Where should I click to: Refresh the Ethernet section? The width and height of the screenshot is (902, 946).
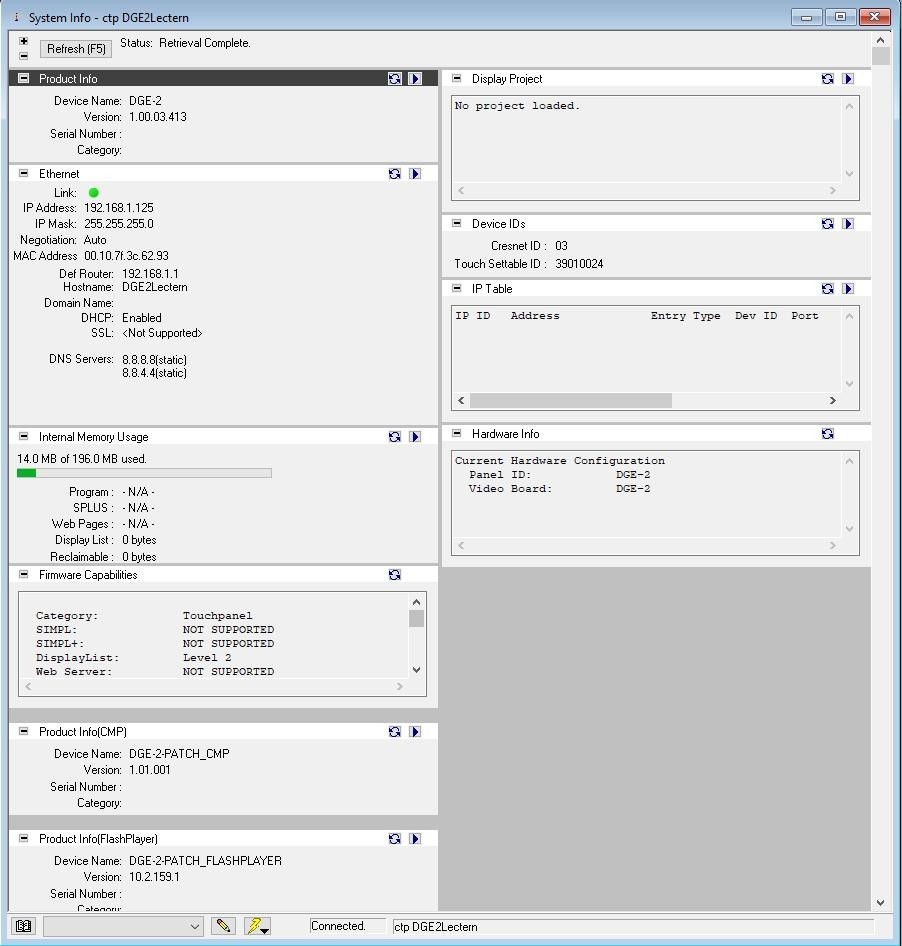(395, 174)
